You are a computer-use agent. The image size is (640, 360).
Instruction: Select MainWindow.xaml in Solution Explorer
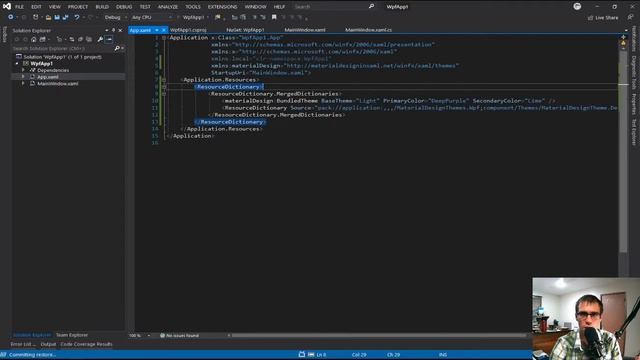[58, 83]
